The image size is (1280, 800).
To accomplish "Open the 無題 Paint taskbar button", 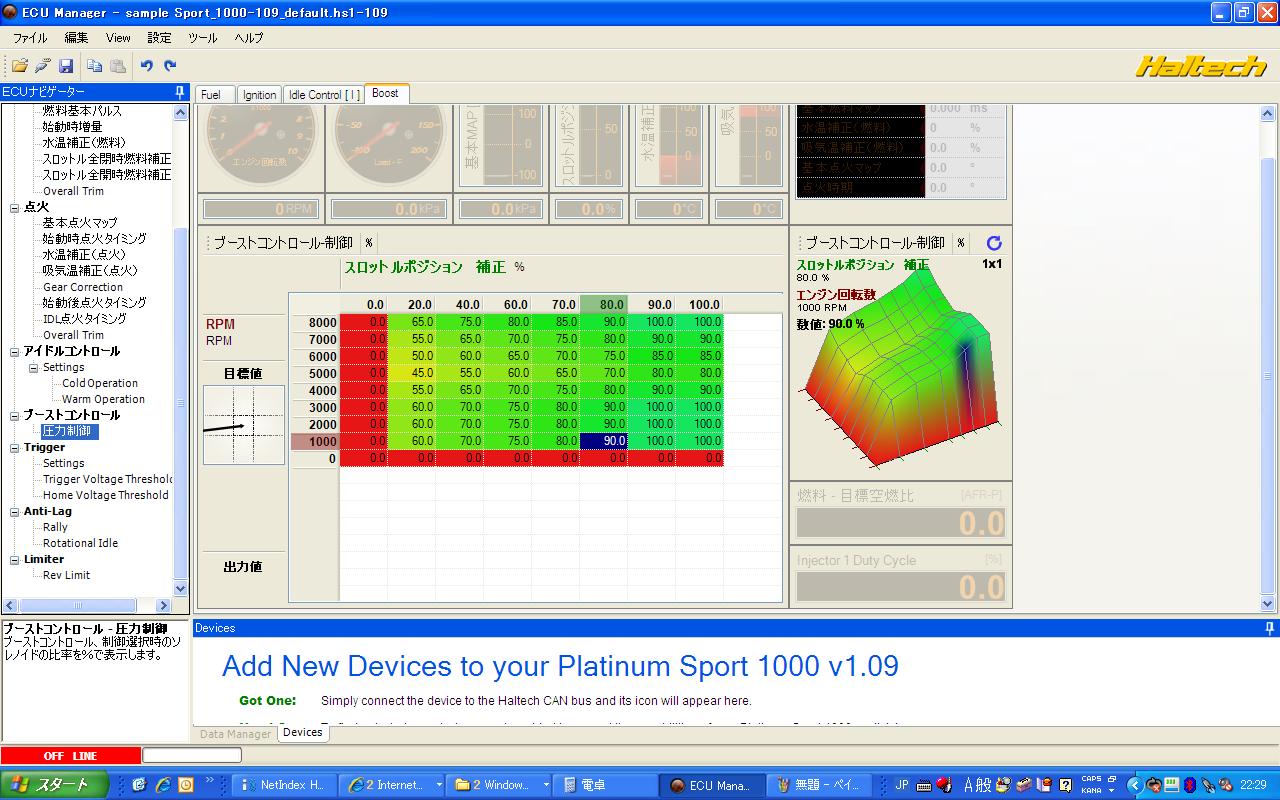I will coord(818,785).
